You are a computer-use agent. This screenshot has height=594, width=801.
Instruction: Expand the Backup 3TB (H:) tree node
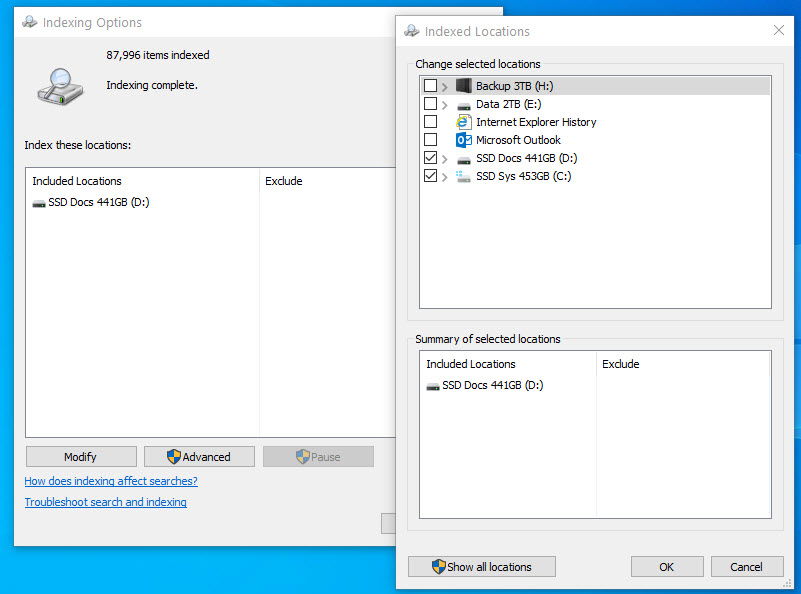[444, 86]
